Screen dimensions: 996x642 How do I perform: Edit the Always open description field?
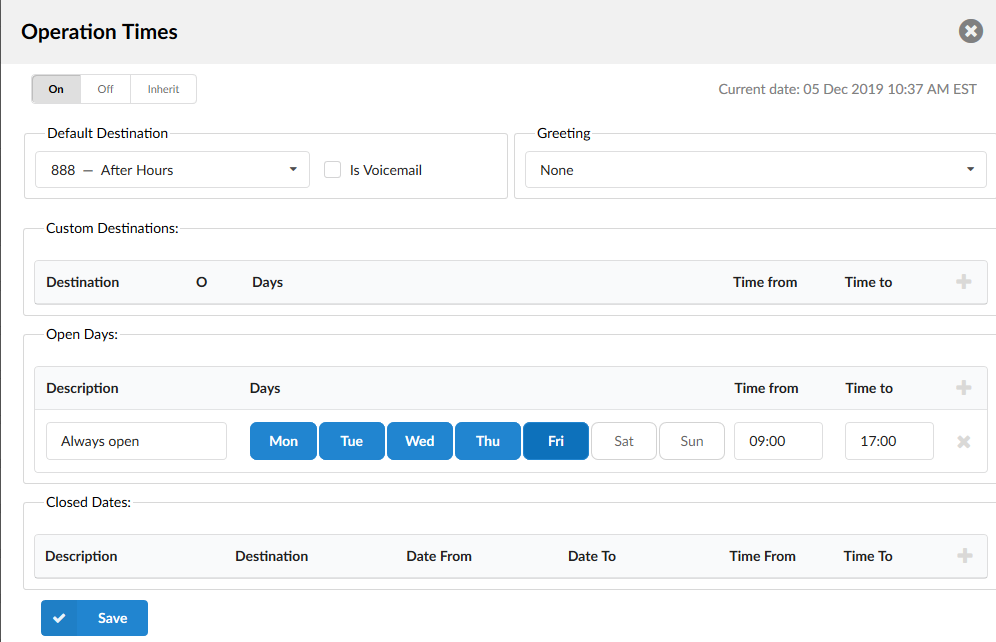coord(136,441)
